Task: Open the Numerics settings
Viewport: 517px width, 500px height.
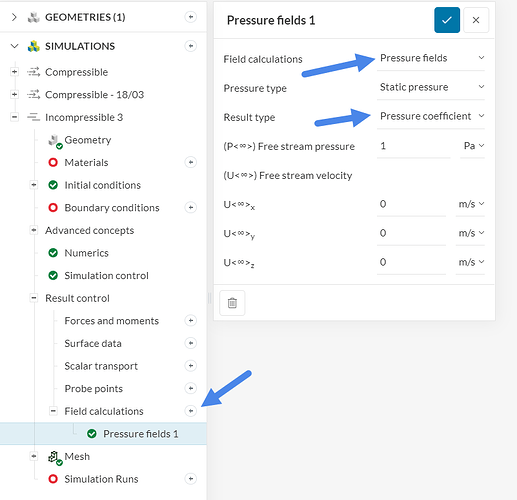Action: point(86,253)
